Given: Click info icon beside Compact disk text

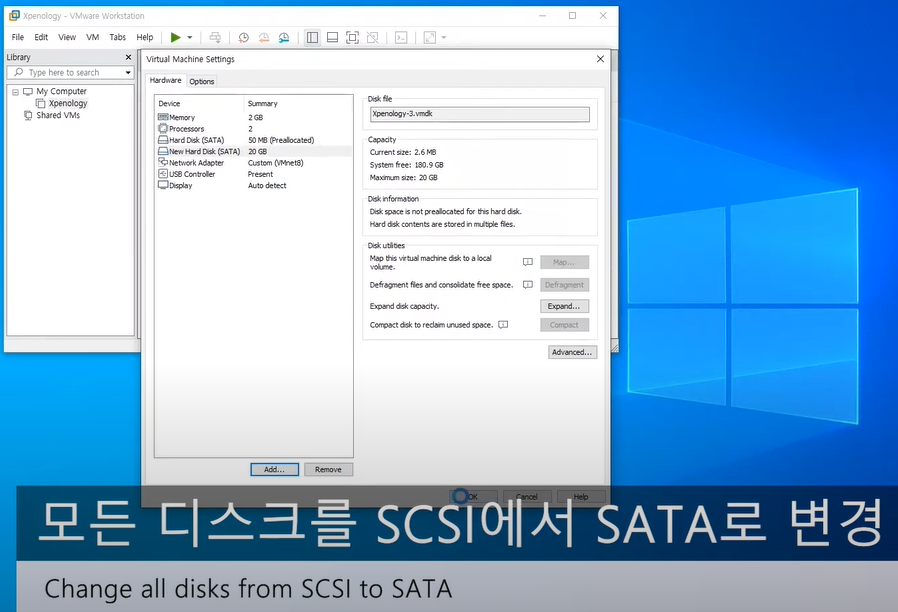Looking at the screenshot, I should pyautogui.click(x=503, y=325).
